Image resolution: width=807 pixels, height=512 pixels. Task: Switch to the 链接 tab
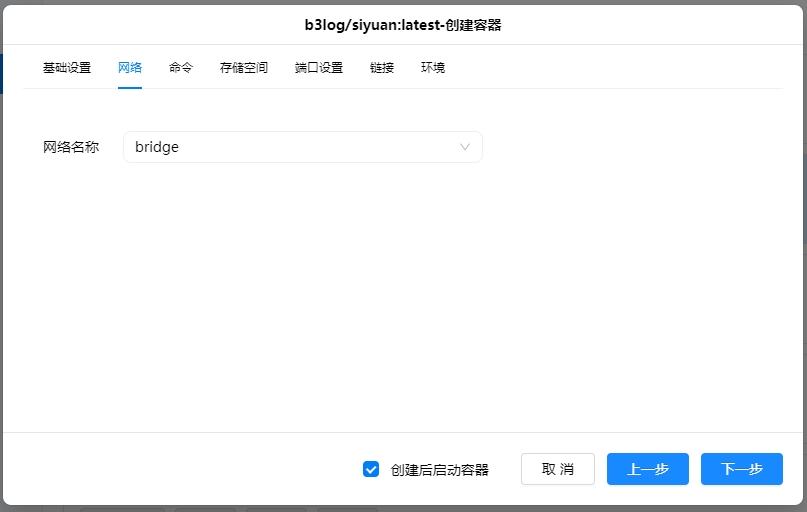tap(382, 68)
